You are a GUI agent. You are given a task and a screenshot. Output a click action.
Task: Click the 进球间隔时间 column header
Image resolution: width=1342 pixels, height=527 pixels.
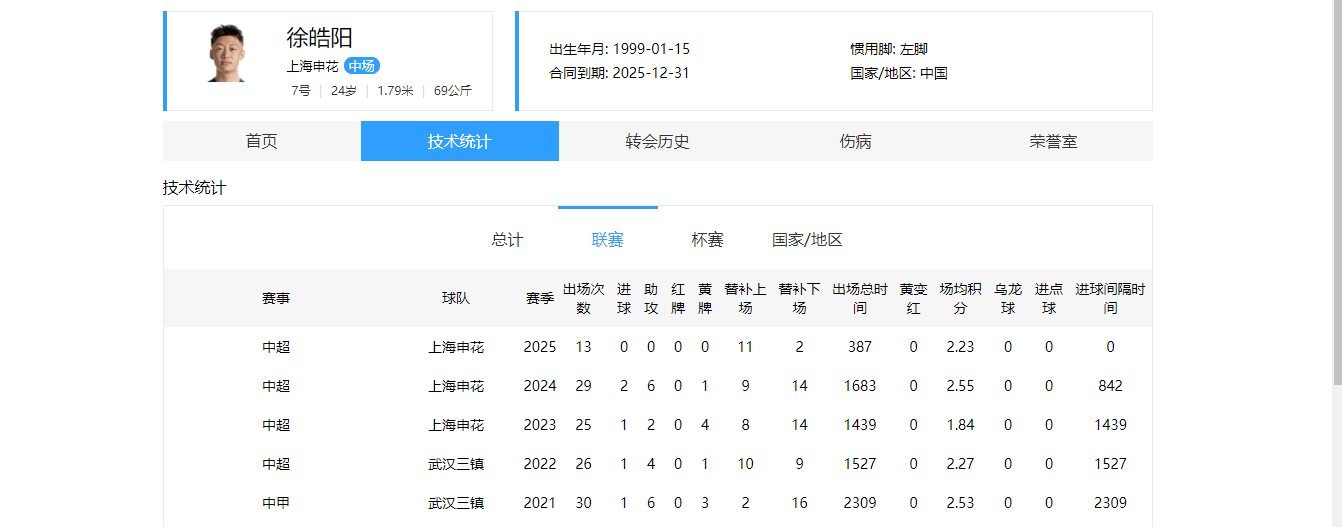(1110, 298)
